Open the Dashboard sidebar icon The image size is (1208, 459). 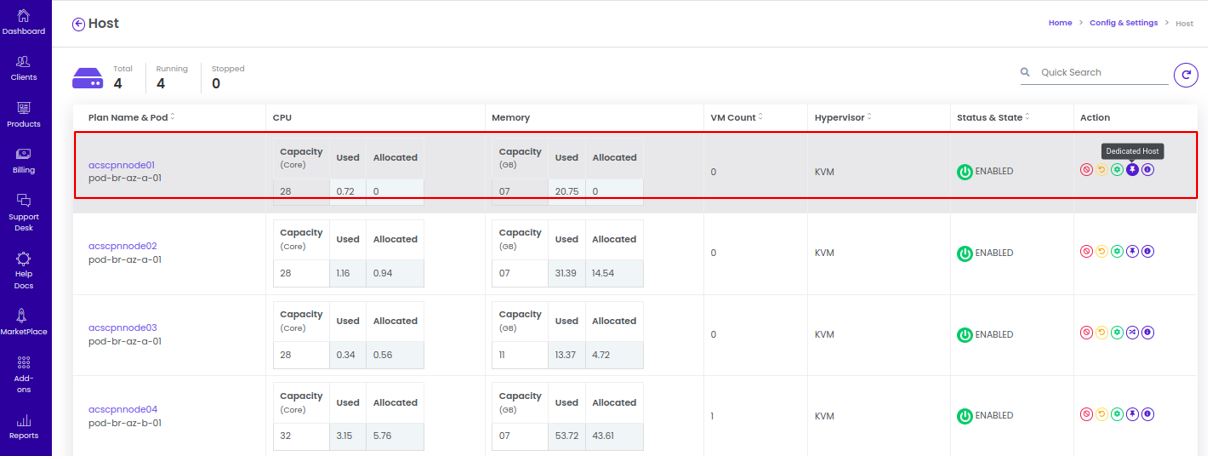(24, 22)
